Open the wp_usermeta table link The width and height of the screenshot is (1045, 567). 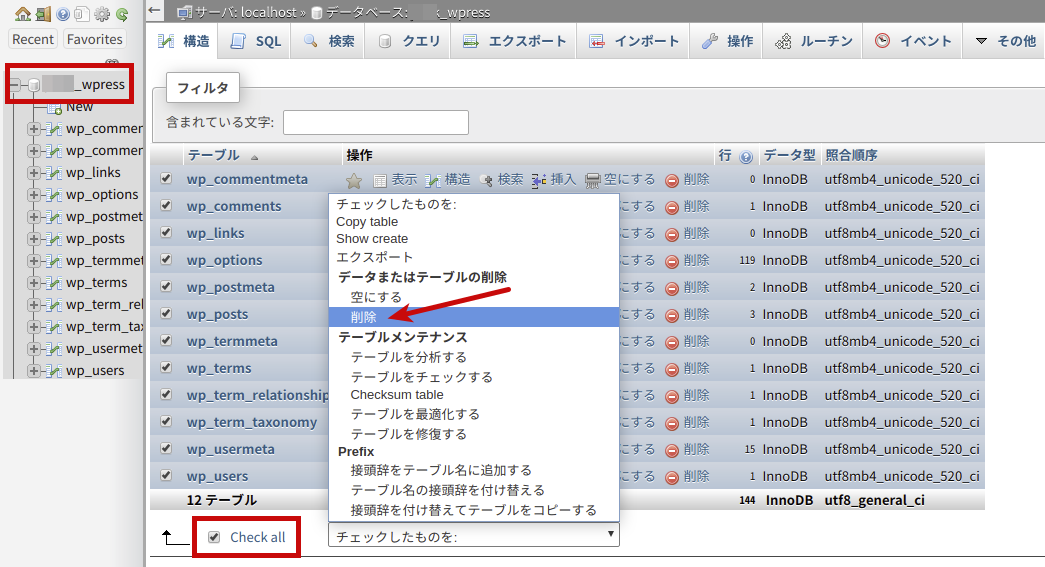coord(231,449)
